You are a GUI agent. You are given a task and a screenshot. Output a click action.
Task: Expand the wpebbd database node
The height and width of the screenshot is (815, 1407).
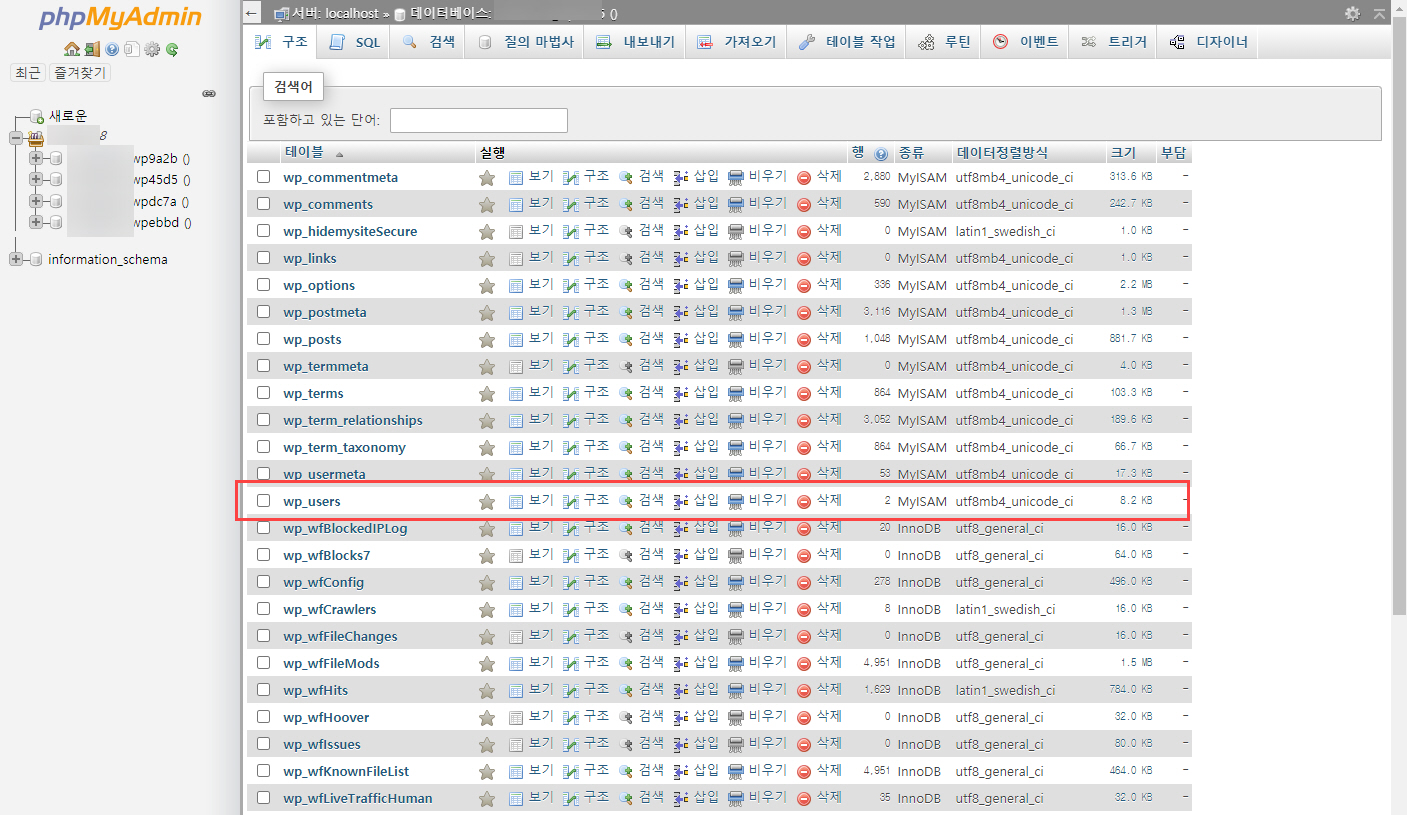click(x=36, y=221)
